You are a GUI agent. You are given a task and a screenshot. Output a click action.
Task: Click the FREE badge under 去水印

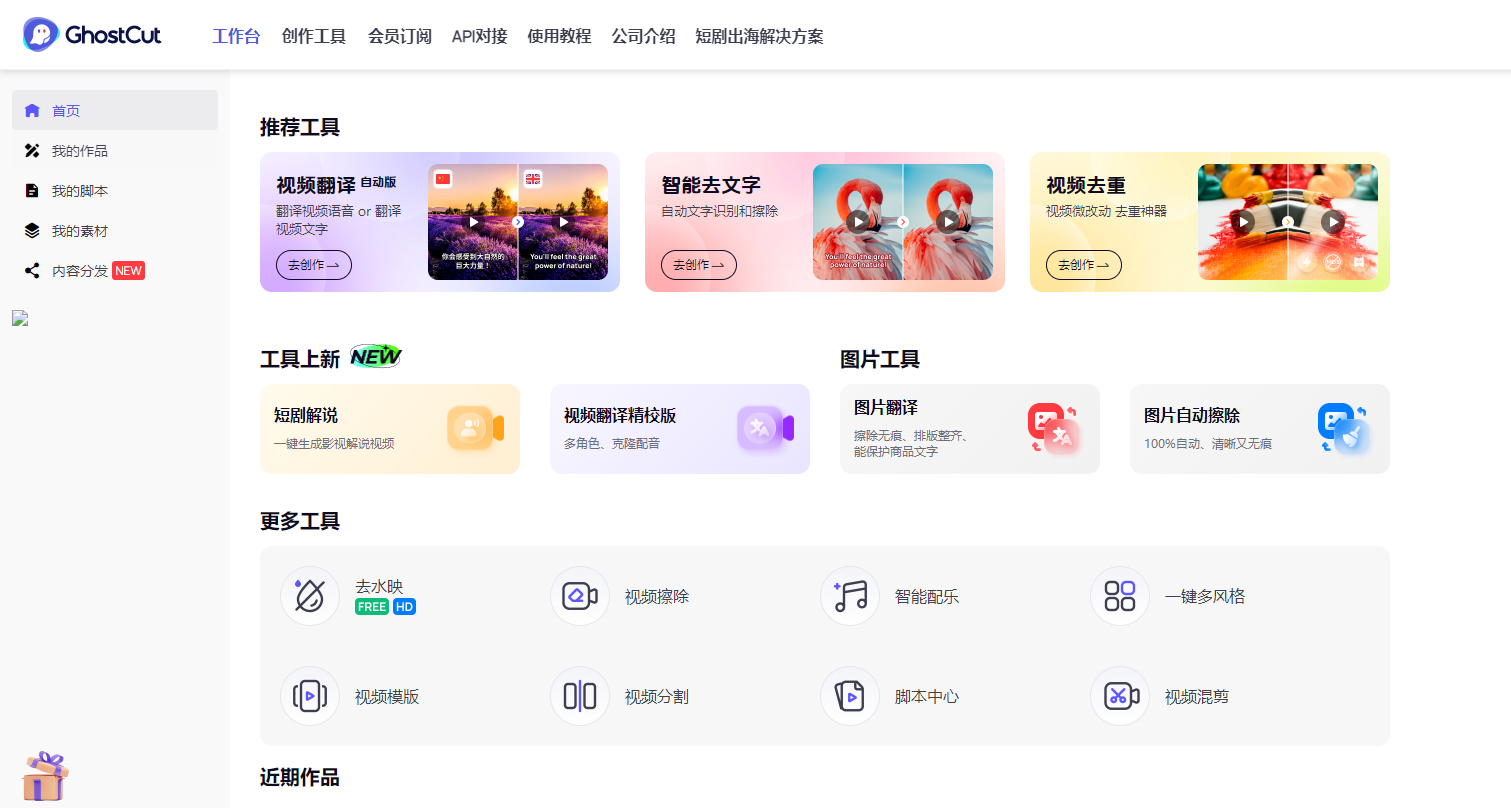tap(372, 607)
